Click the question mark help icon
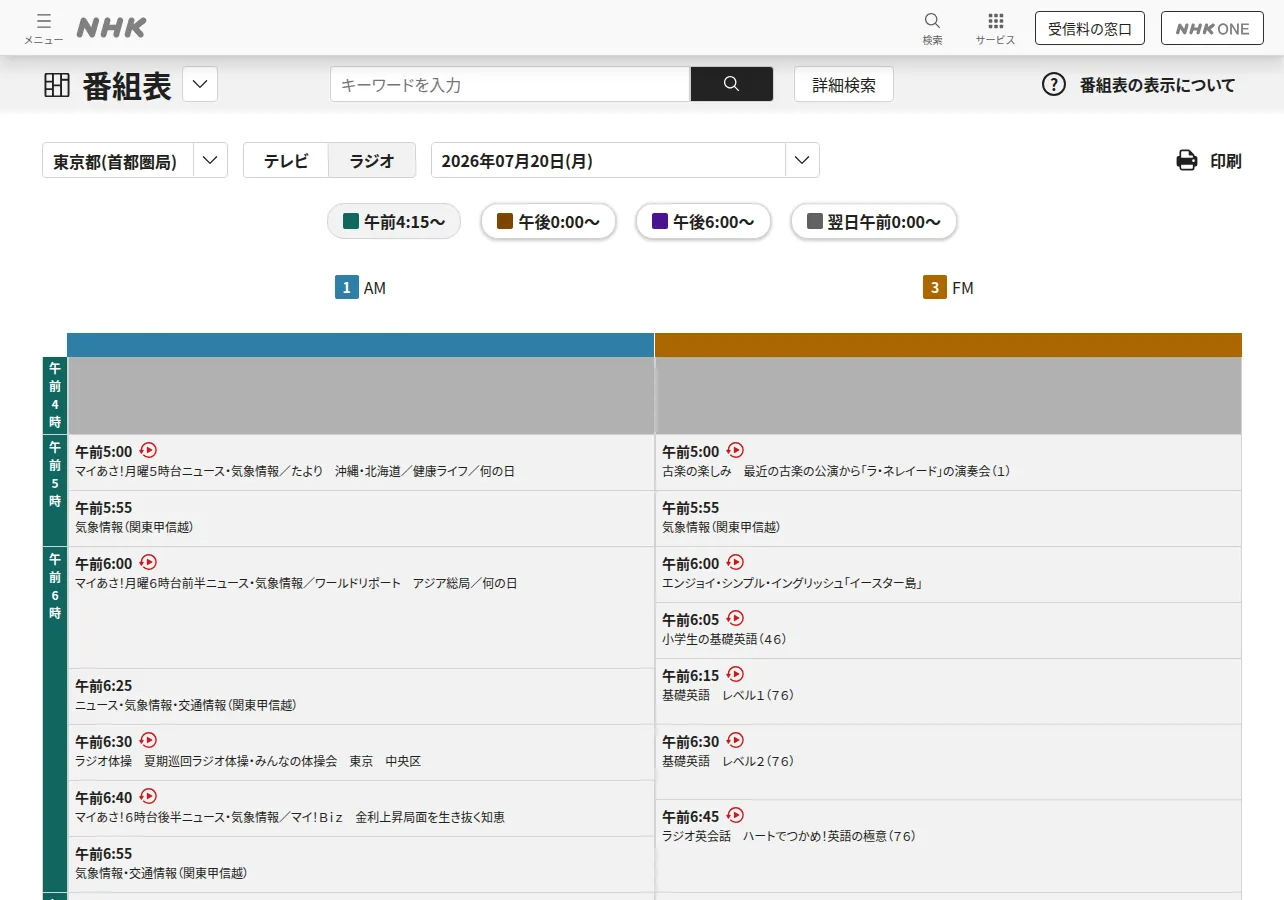The height and width of the screenshot is (900, 1284). point(1054,84)
